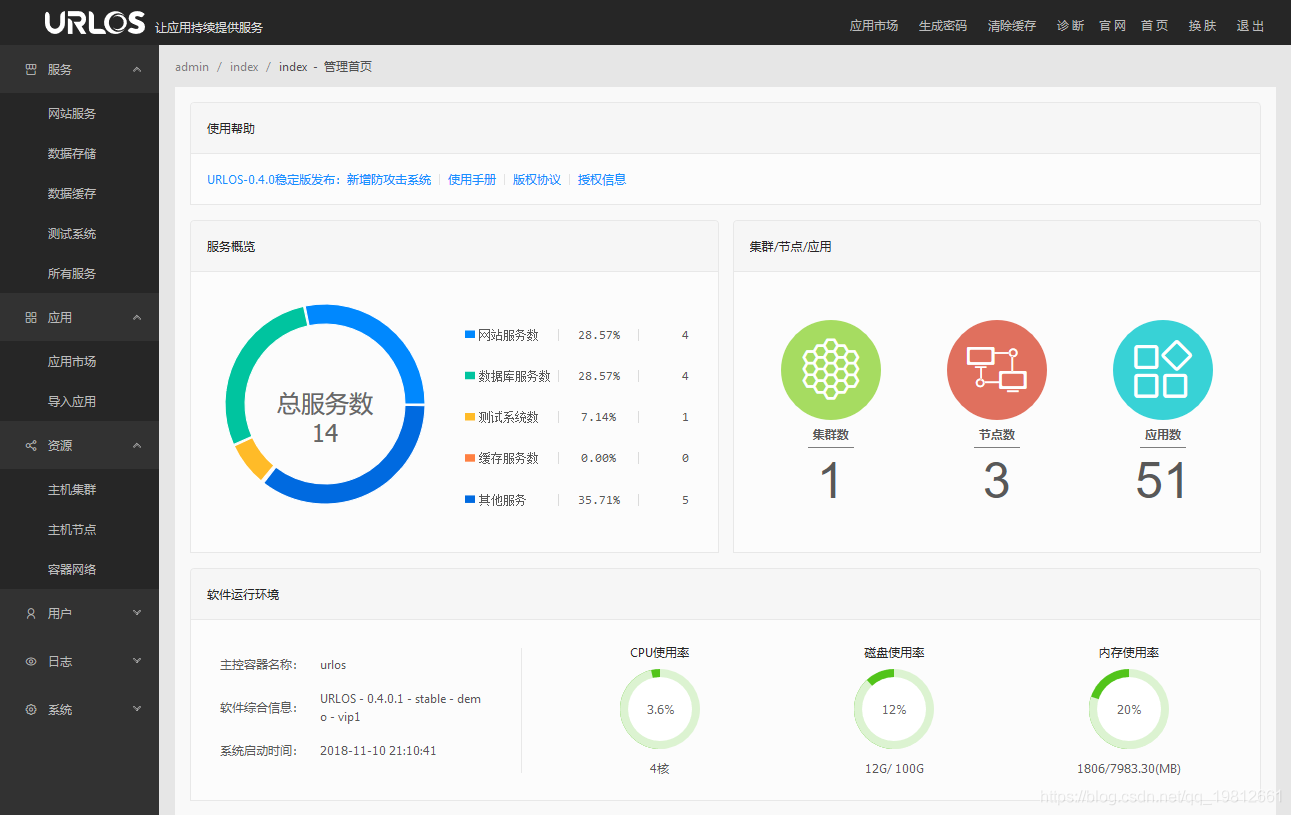
Task: Click the 35.71% value for 其他服务
Action: (x=599, y=500)
